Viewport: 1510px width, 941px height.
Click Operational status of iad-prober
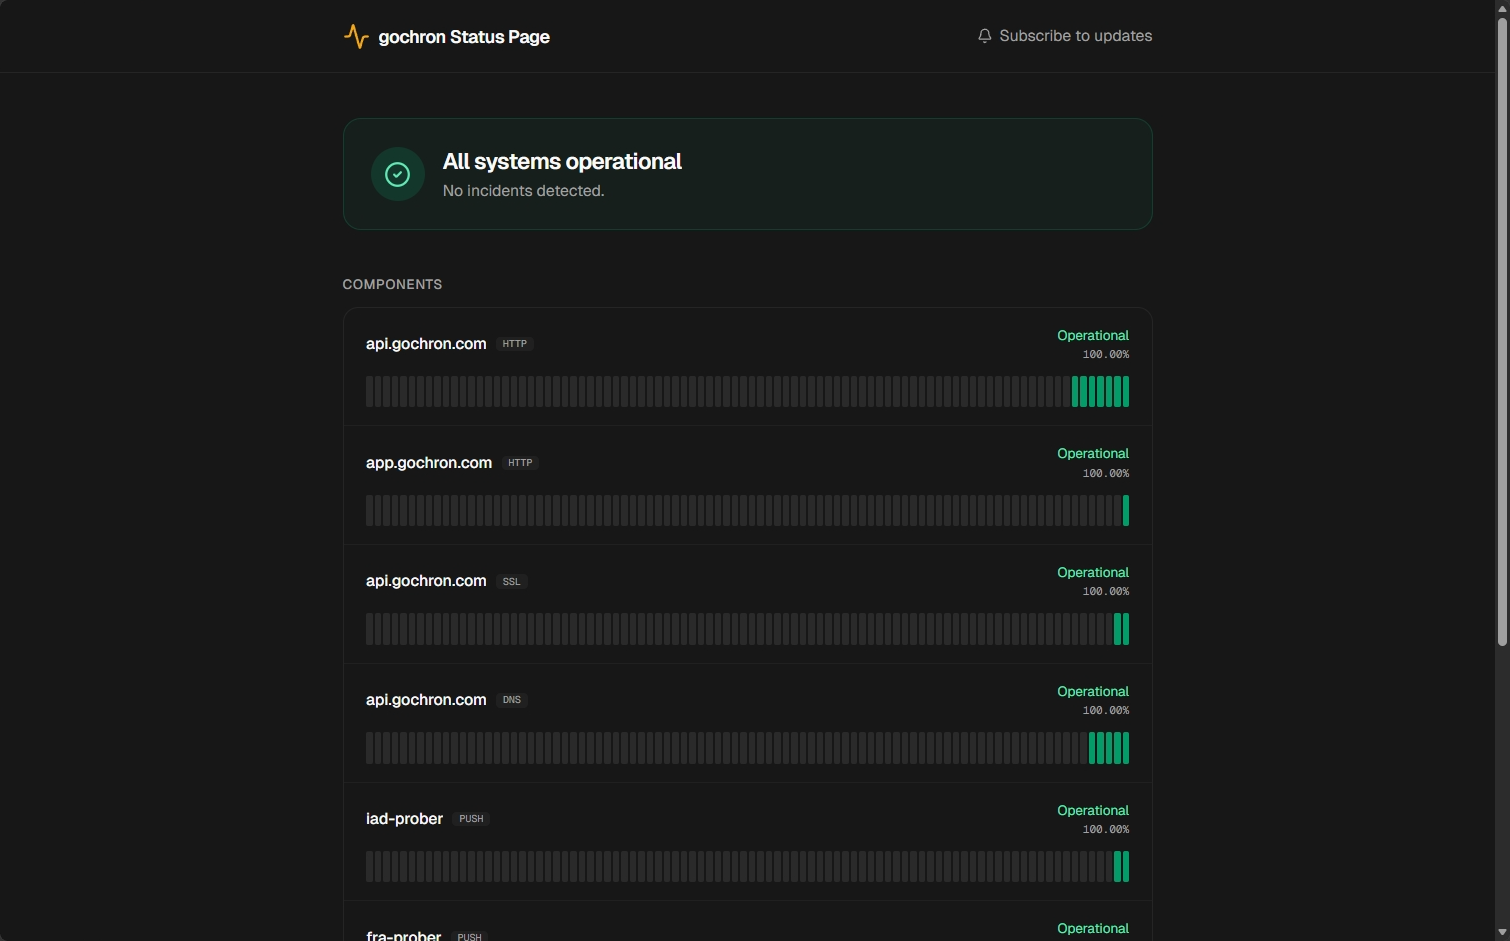coord(1093,811)
